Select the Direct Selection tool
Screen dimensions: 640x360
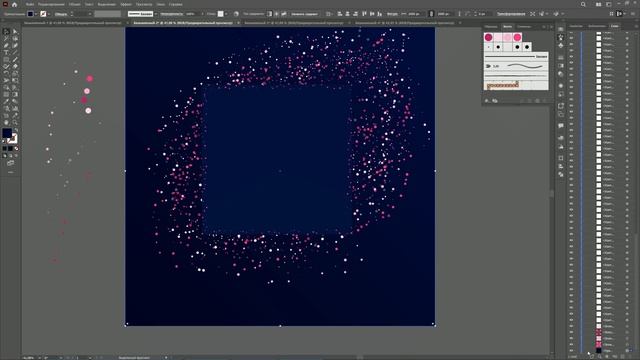[15, 31]
